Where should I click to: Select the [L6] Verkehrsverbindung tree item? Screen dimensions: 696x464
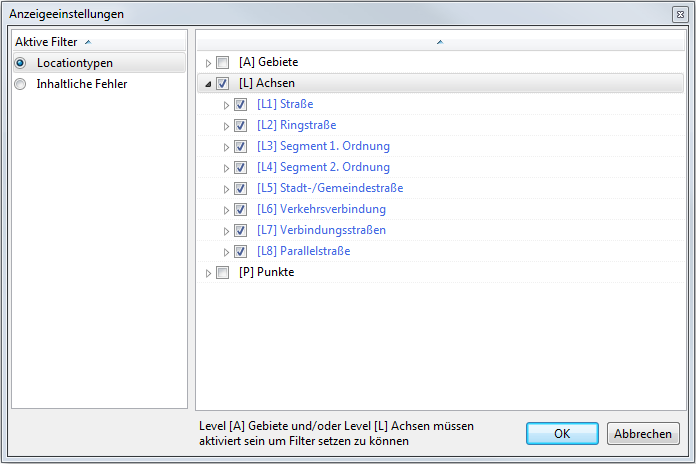(x=321, y=210)
